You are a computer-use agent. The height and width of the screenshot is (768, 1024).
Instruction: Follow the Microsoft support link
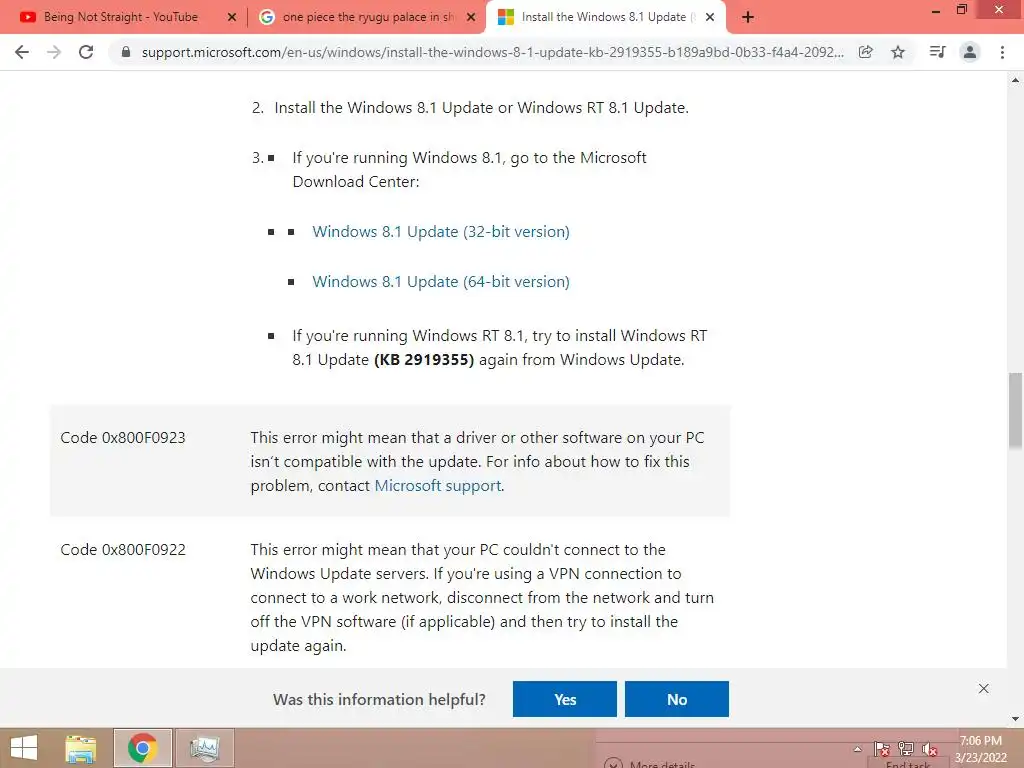pos(438,486)
